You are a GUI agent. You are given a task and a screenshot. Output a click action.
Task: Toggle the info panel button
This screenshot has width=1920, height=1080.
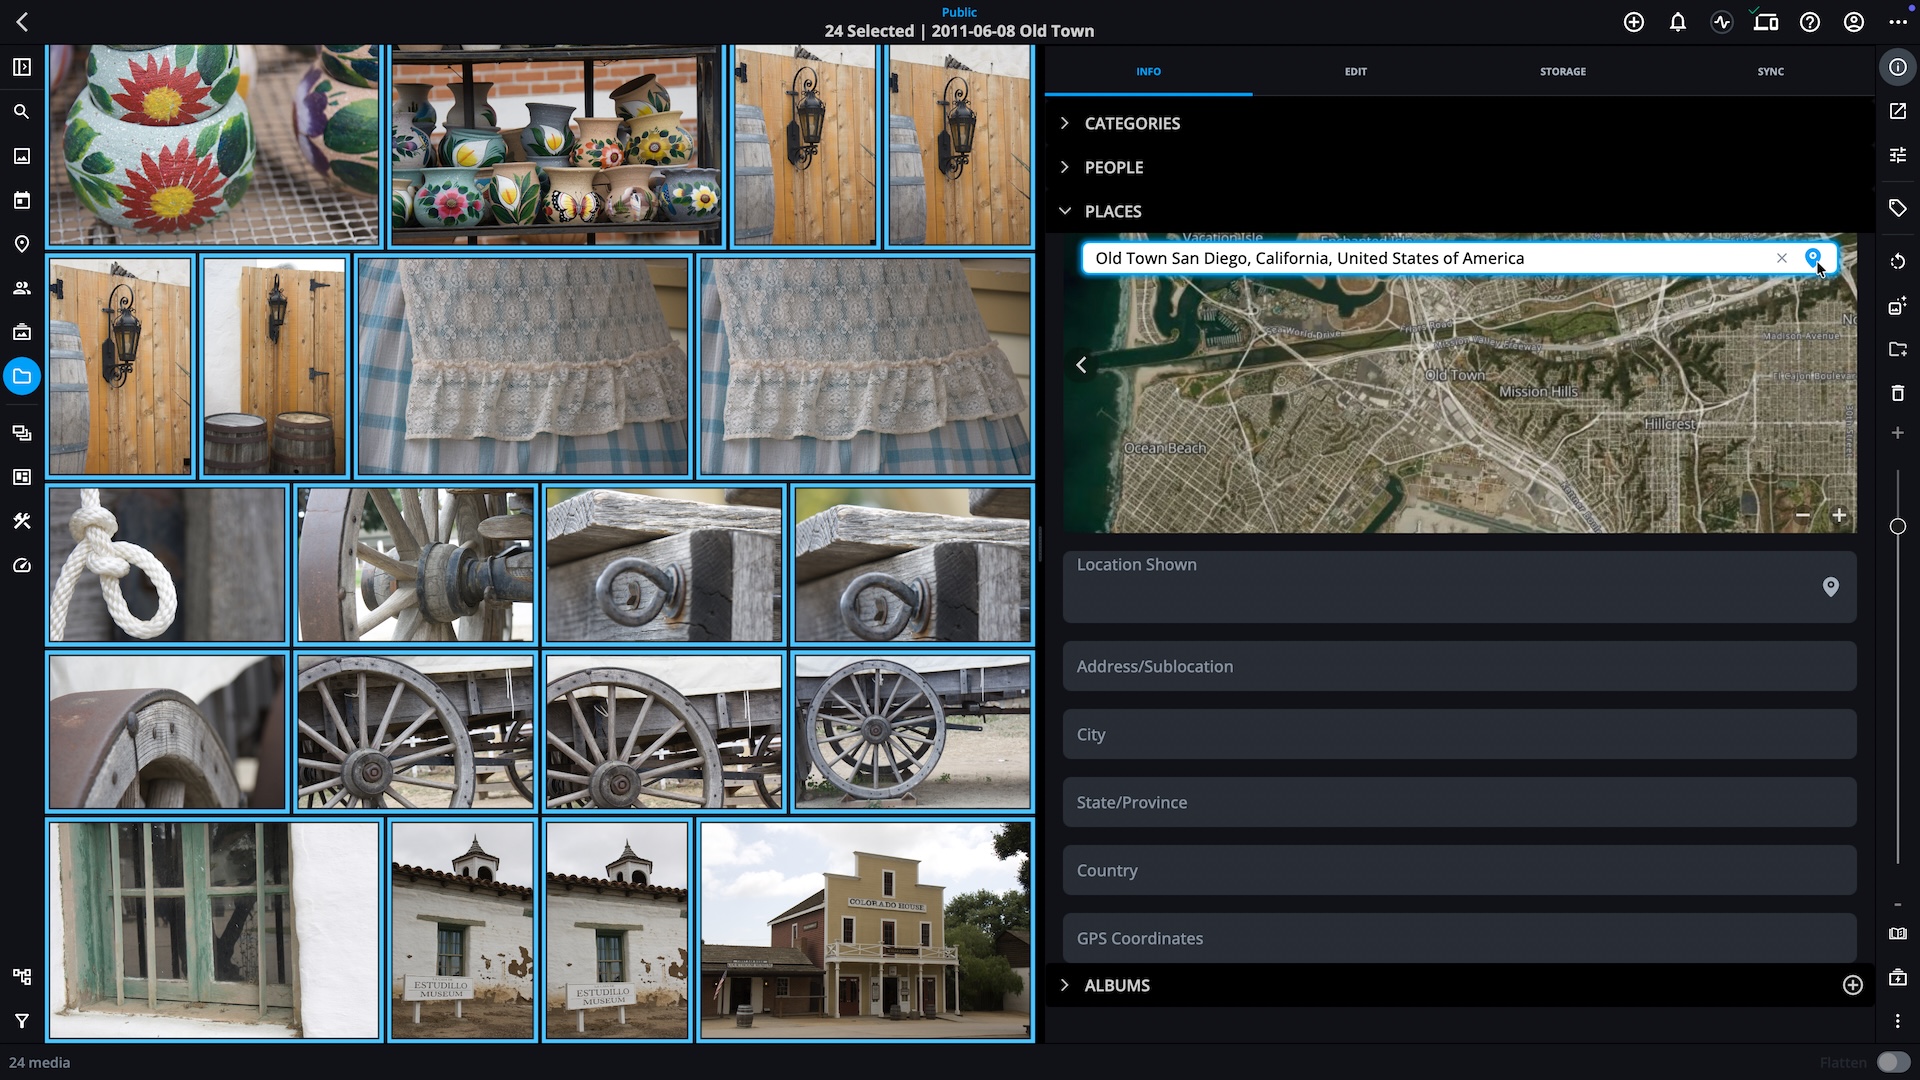point(1897,67)
